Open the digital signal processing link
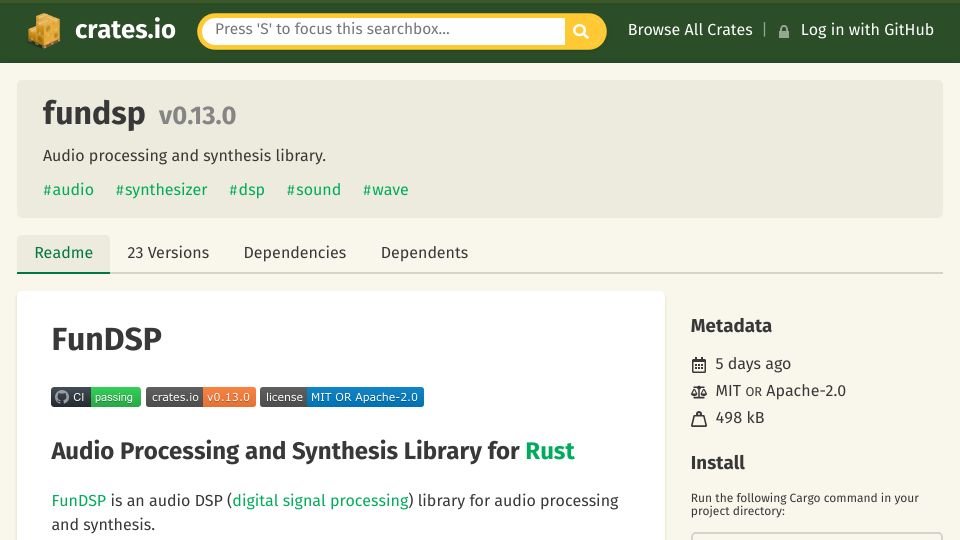The image size is (960, 540). point(321,500)
